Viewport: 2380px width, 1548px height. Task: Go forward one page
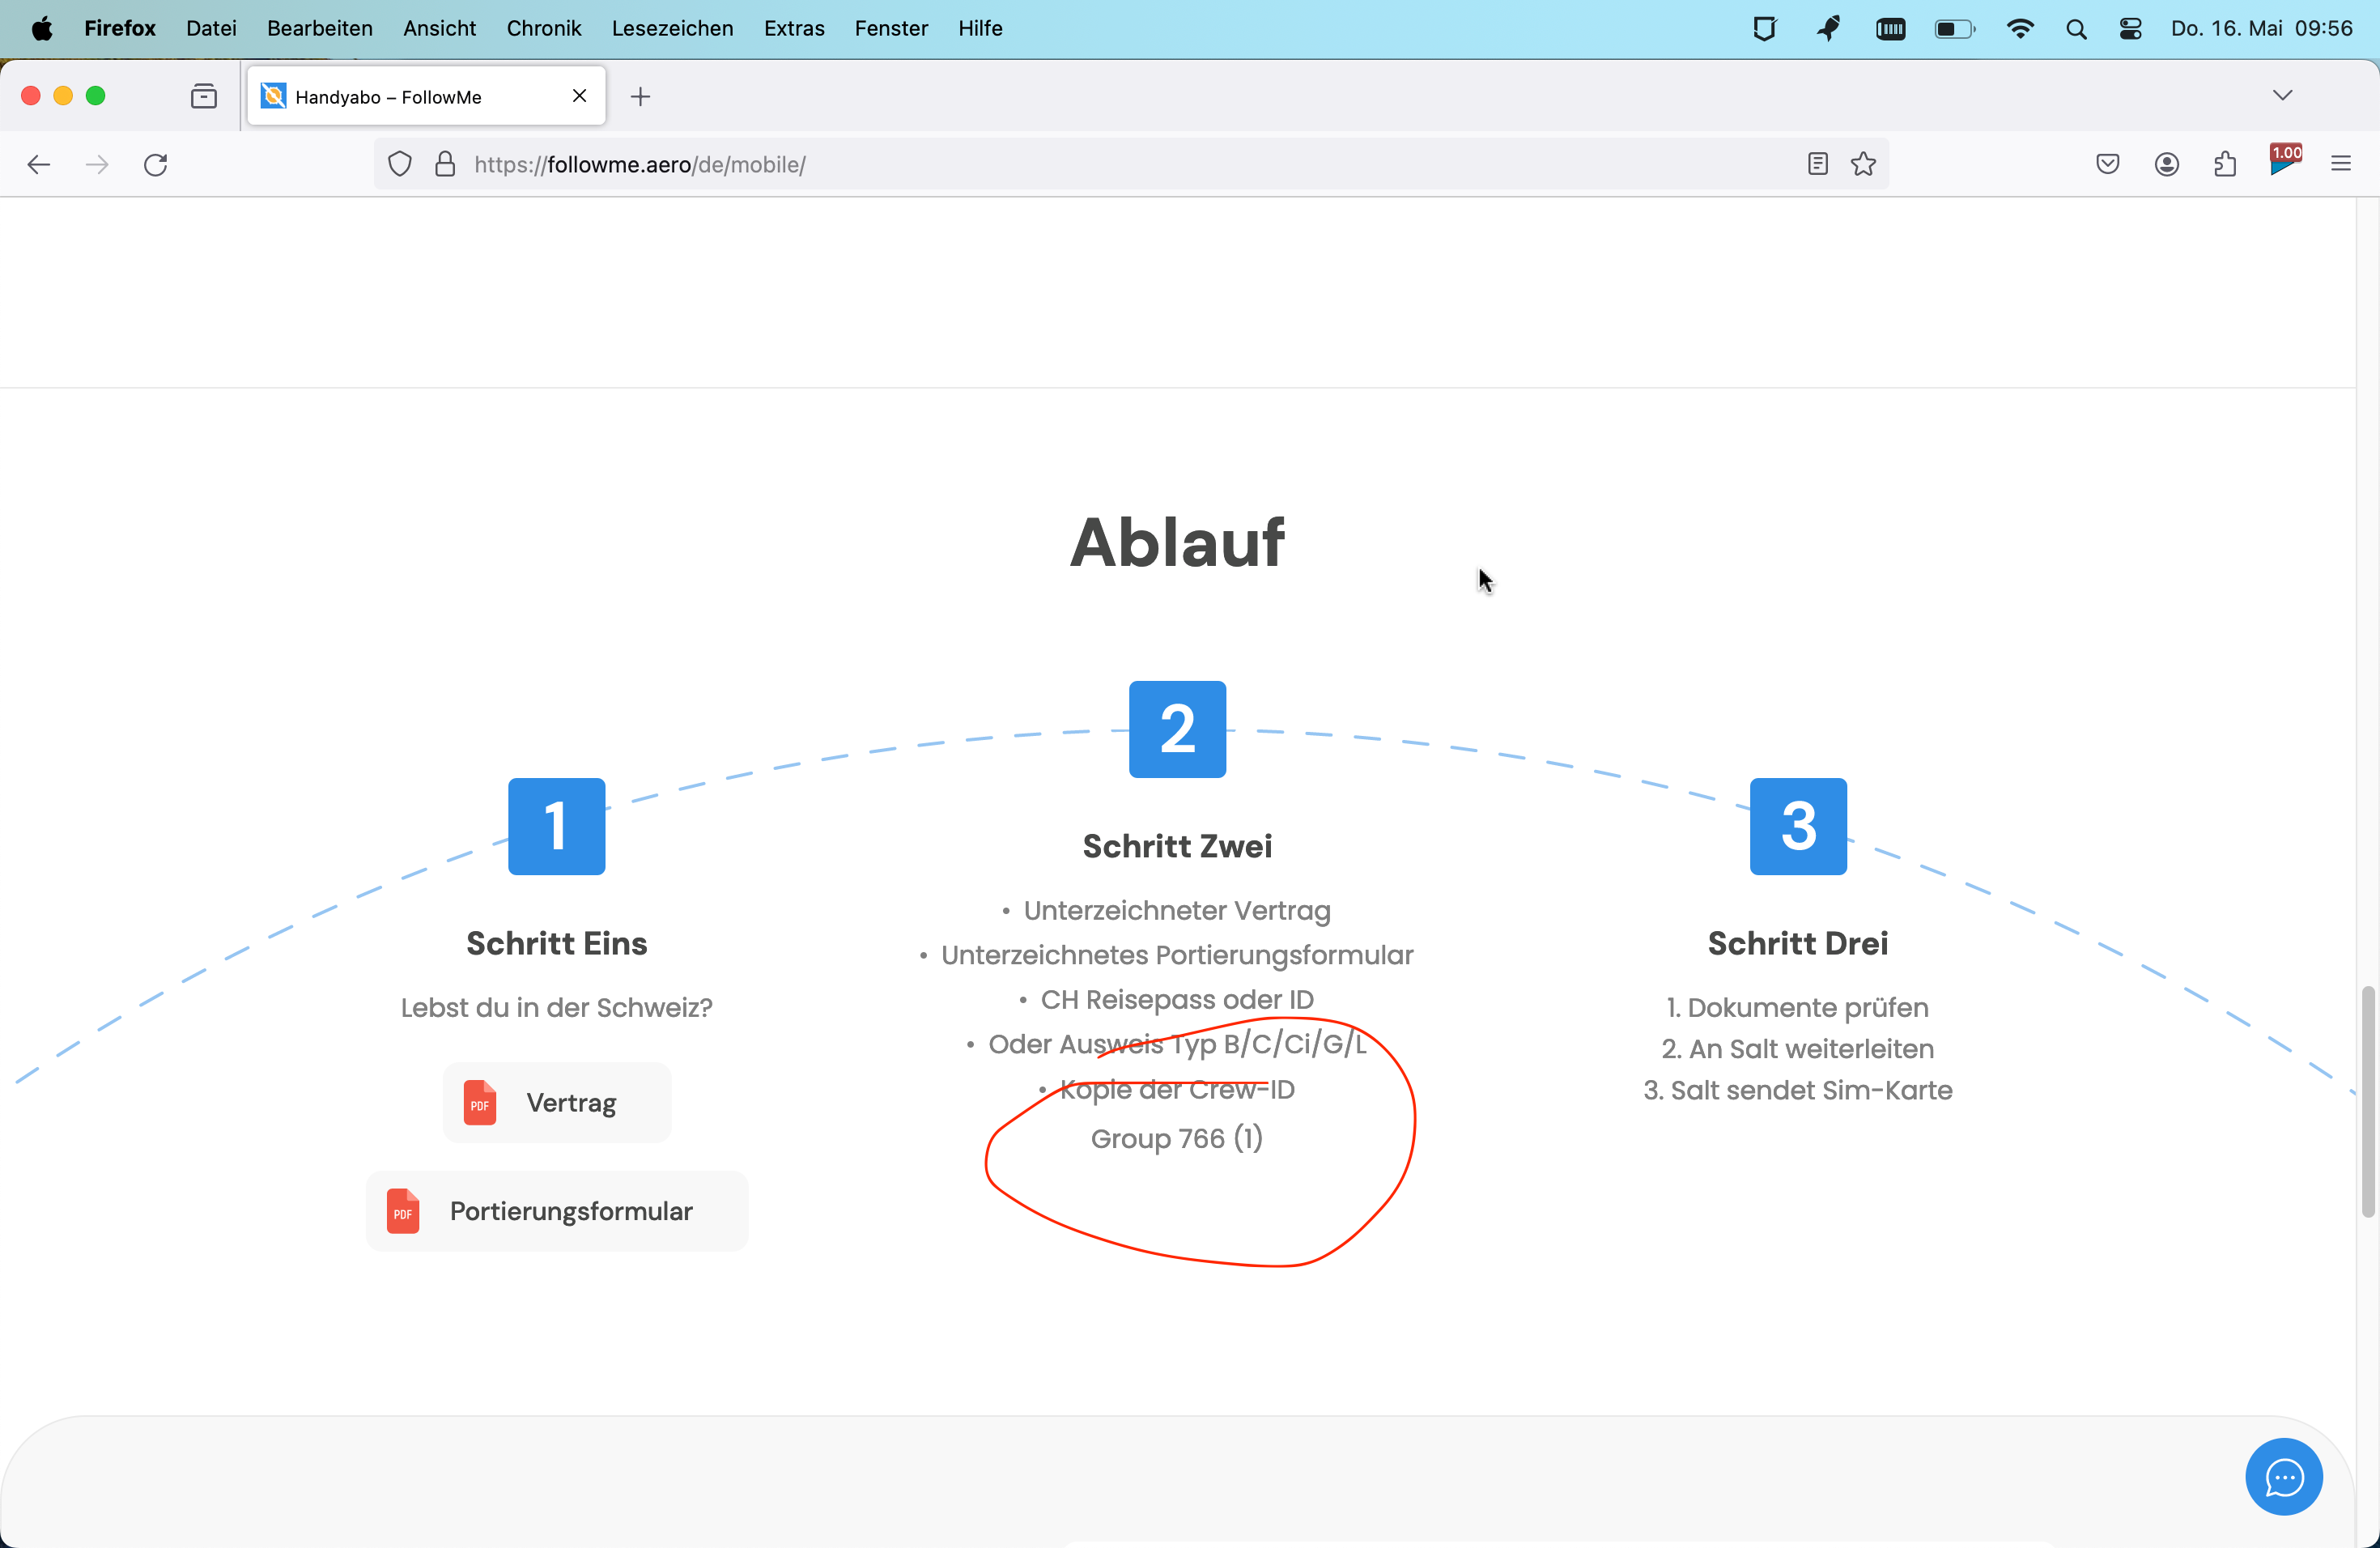click(x=97, y=164)
